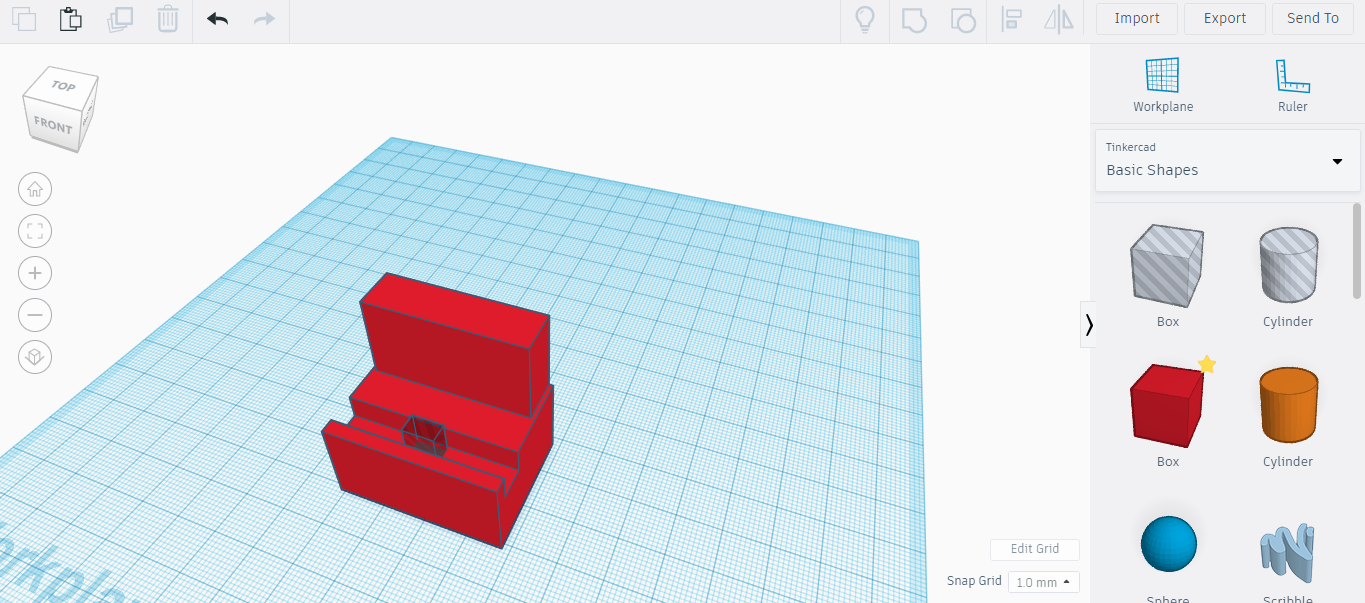This screenshot has width=1365, height=603.
Task: Open the Snap Grid 1.0 mm dropdown
Action: click(x=1043, y=582)
